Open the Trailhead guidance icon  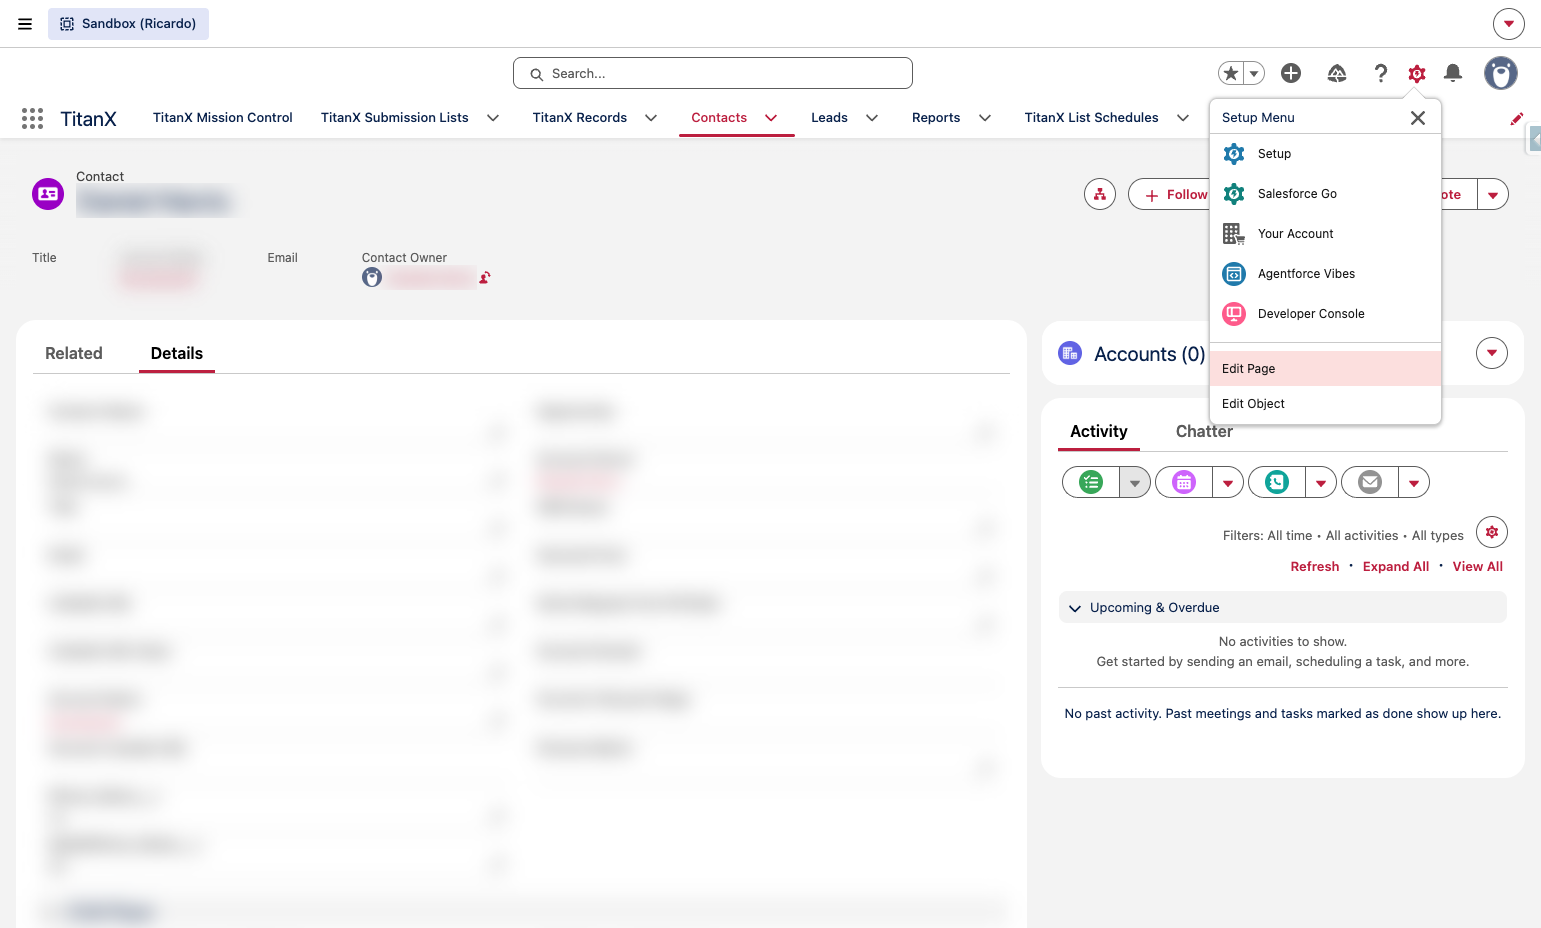(1337, 73)
